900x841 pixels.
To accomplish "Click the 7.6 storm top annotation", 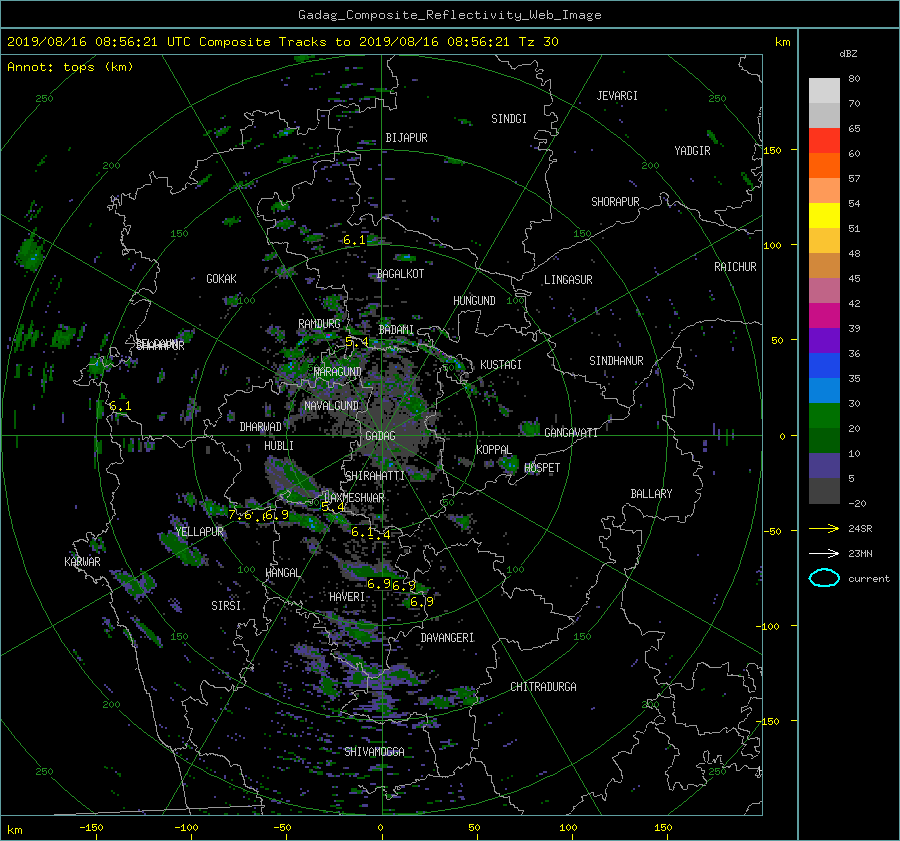I will pos(240,515).
